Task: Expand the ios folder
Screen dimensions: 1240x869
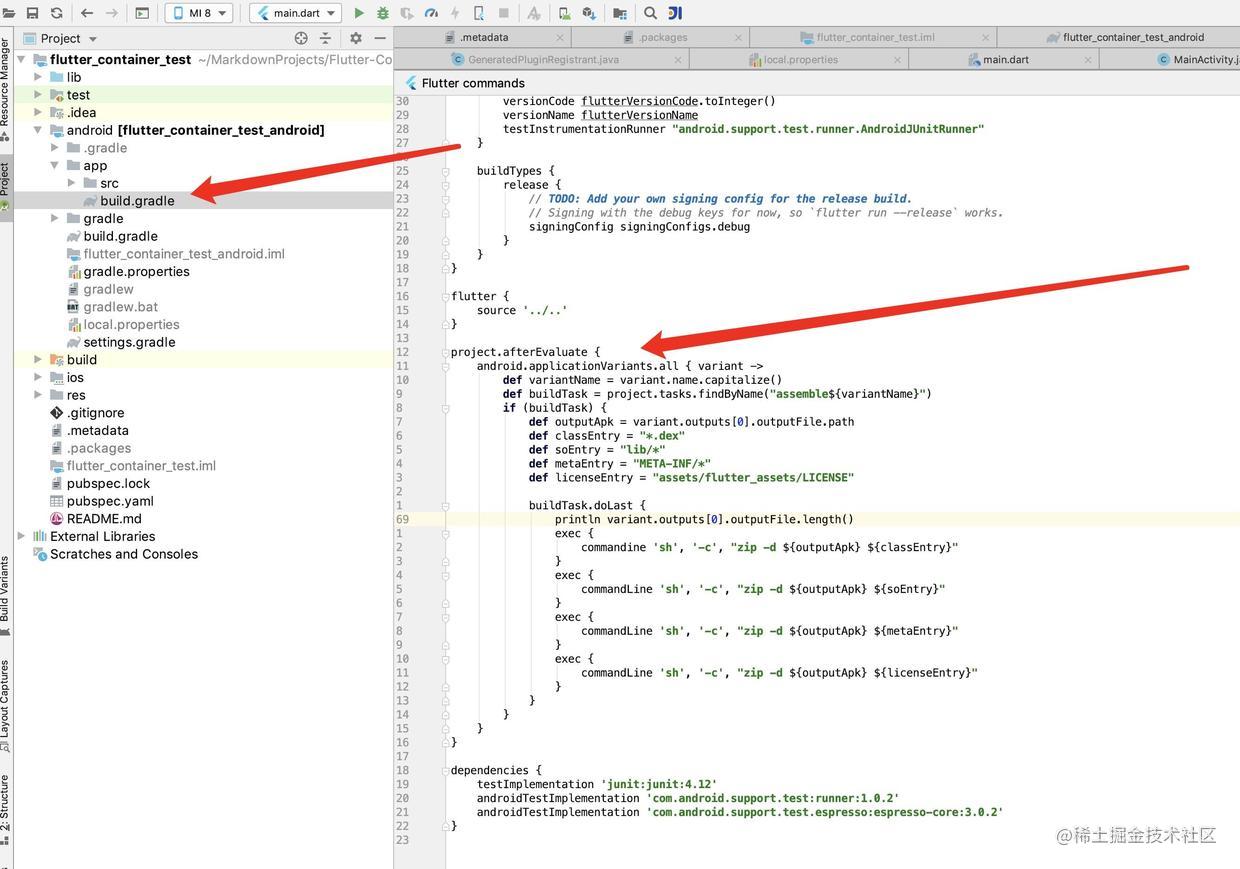Action: [38, 377]
